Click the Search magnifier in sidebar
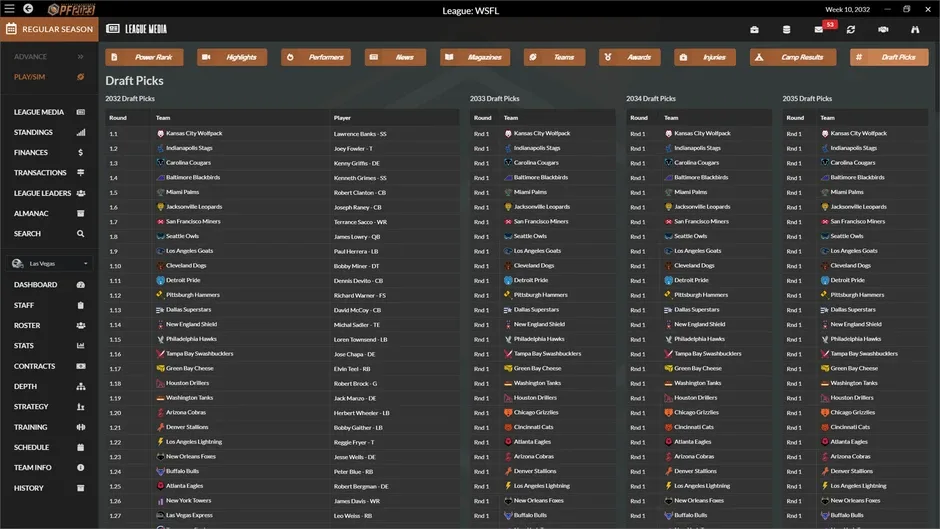940x529 pixels. coord(80,234)
